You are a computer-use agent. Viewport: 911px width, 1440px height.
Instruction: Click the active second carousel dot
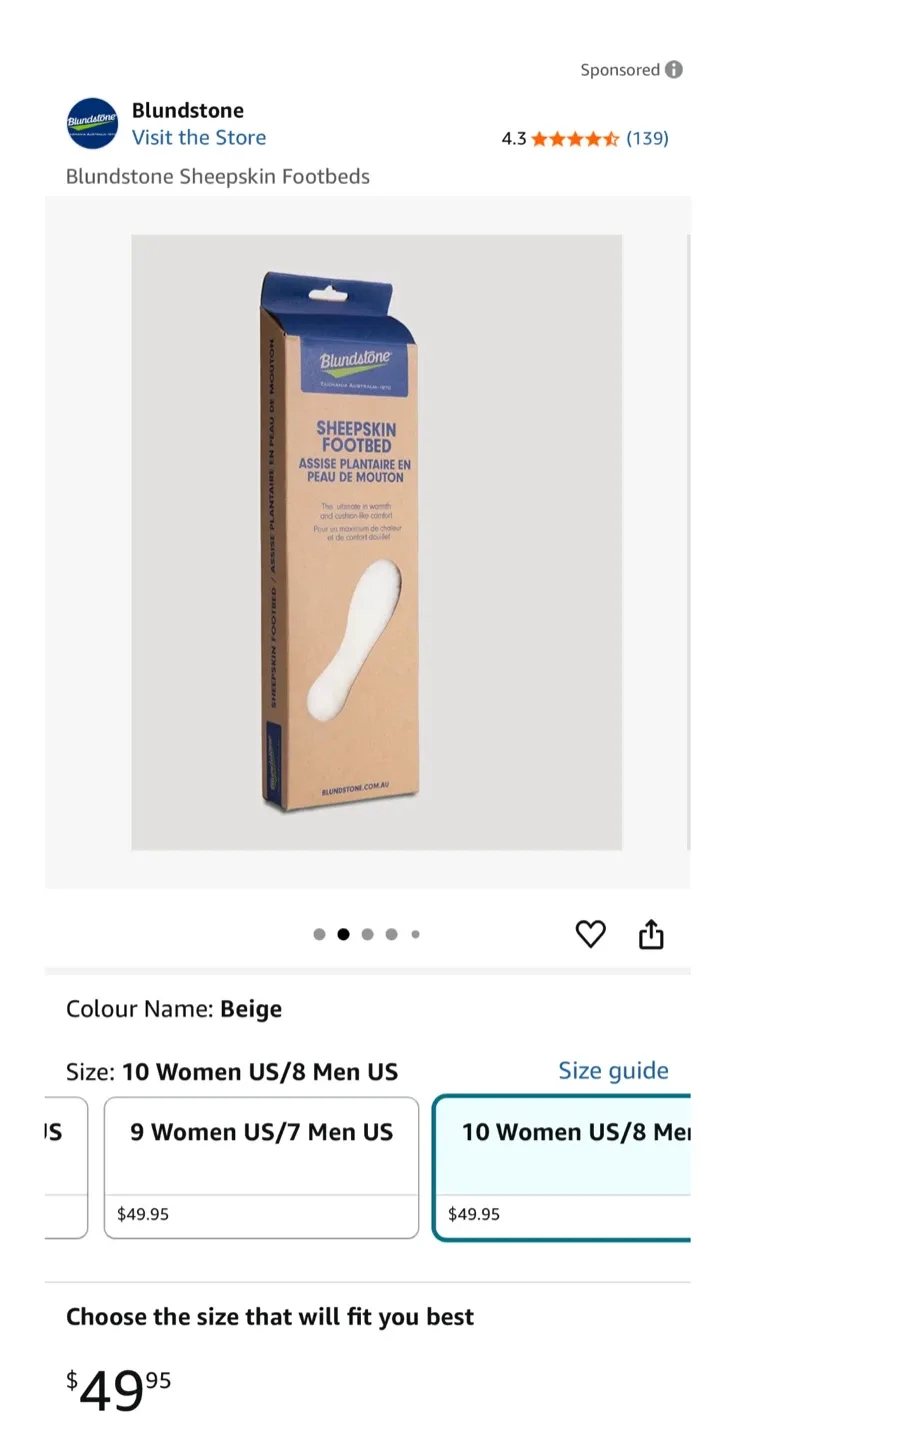pyautogui.click(x=343, y=934)
